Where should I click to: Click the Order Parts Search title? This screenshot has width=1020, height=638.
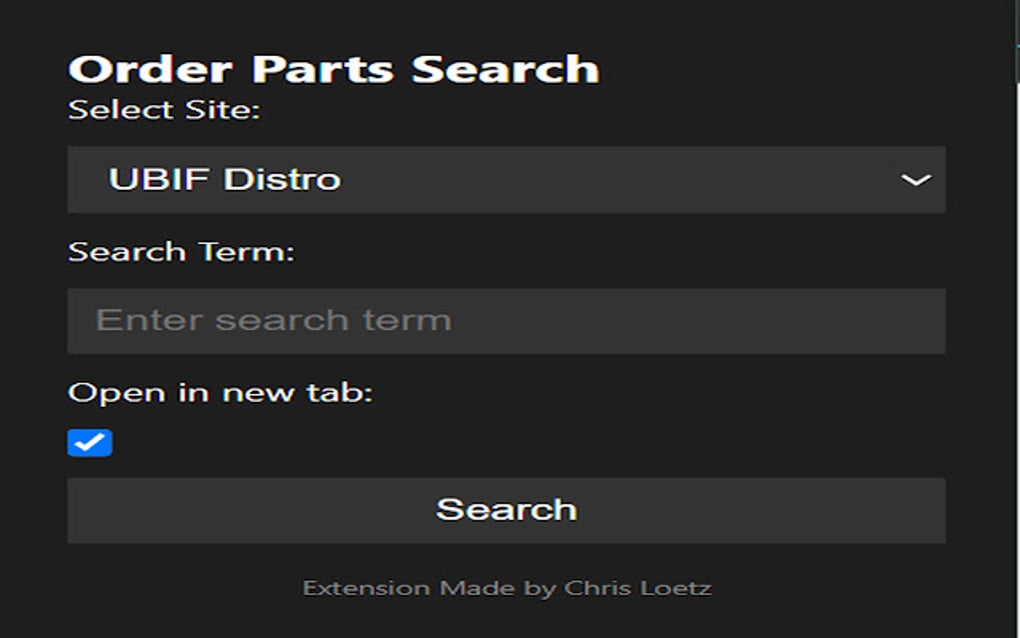[x=333, y=67]
